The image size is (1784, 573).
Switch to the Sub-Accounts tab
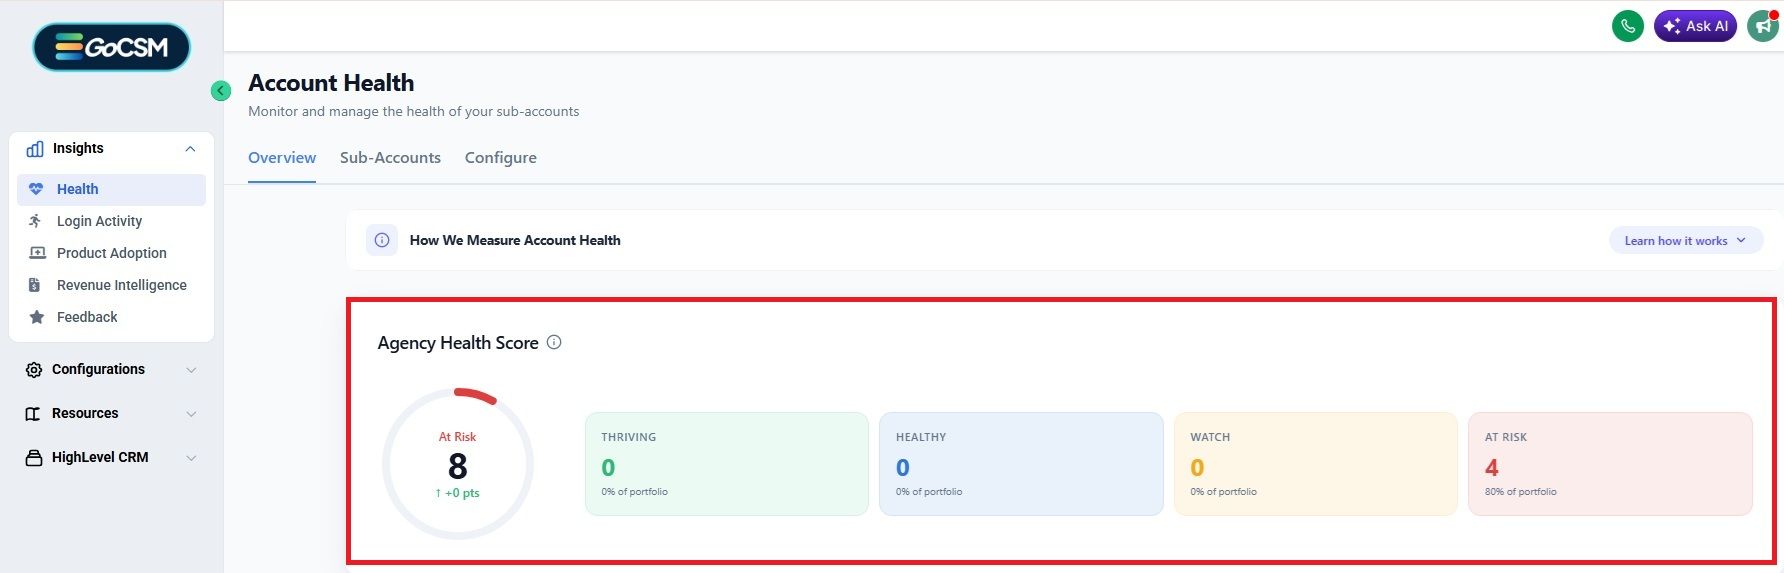click(x=390, y=158)
